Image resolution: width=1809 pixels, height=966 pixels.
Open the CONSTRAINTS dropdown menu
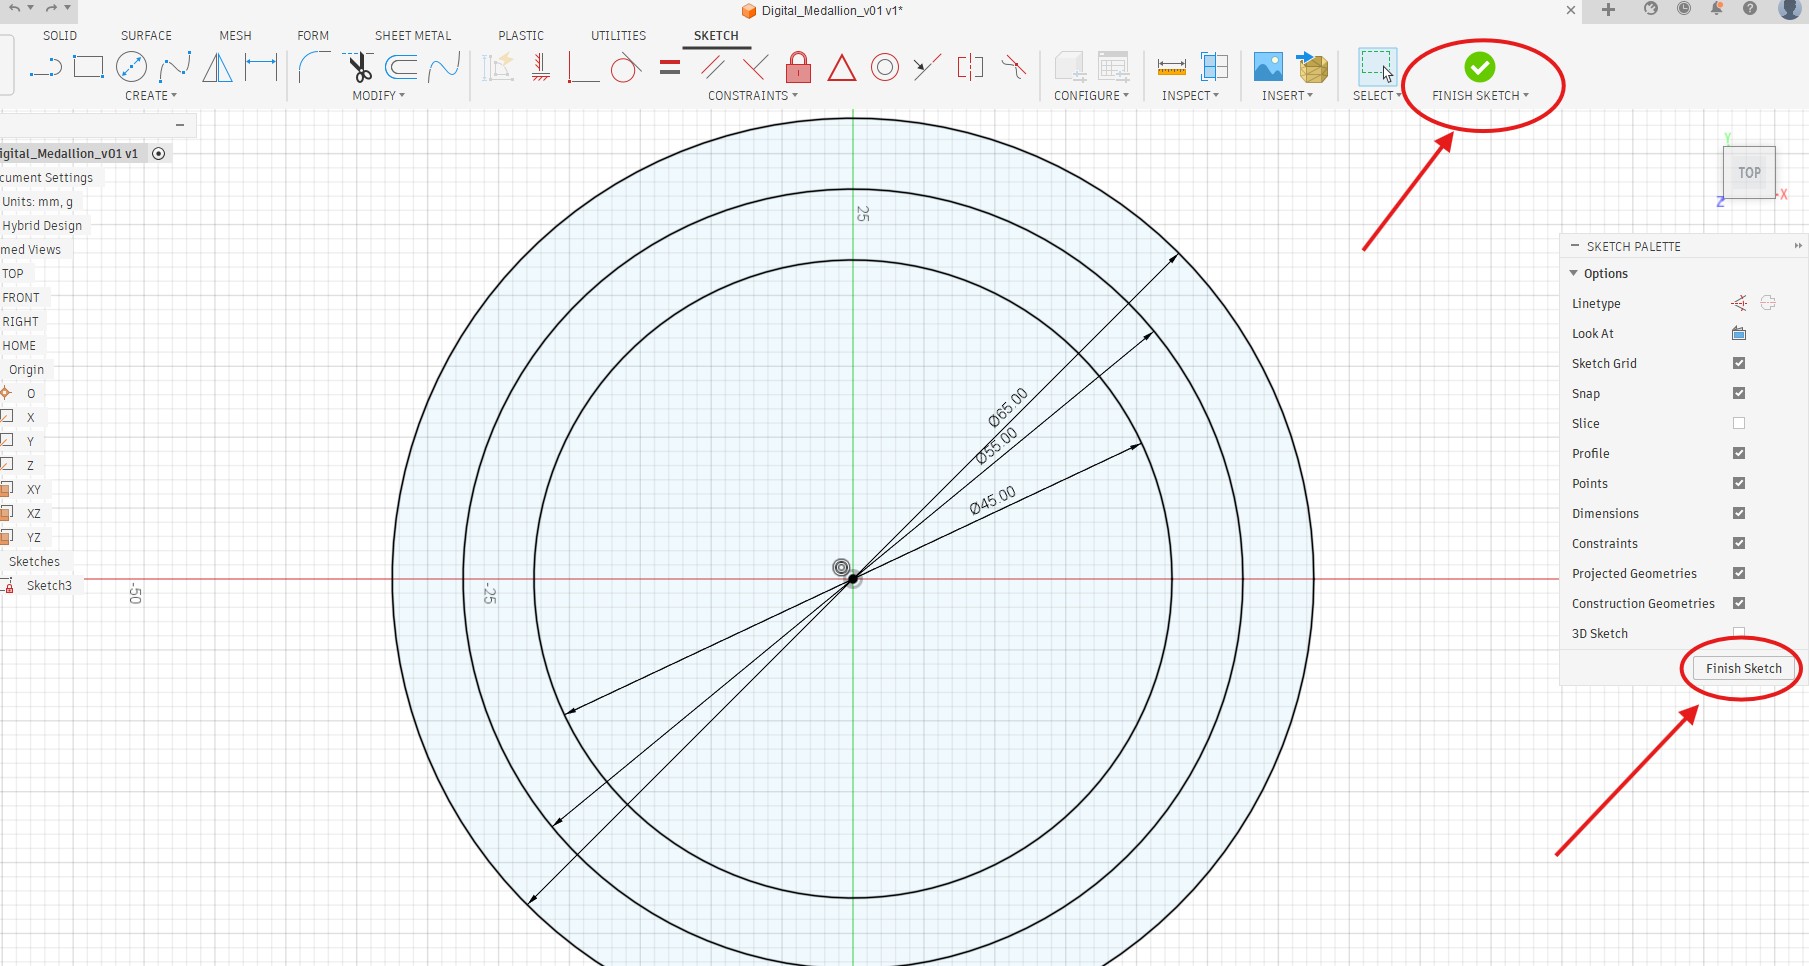(753, 96)
